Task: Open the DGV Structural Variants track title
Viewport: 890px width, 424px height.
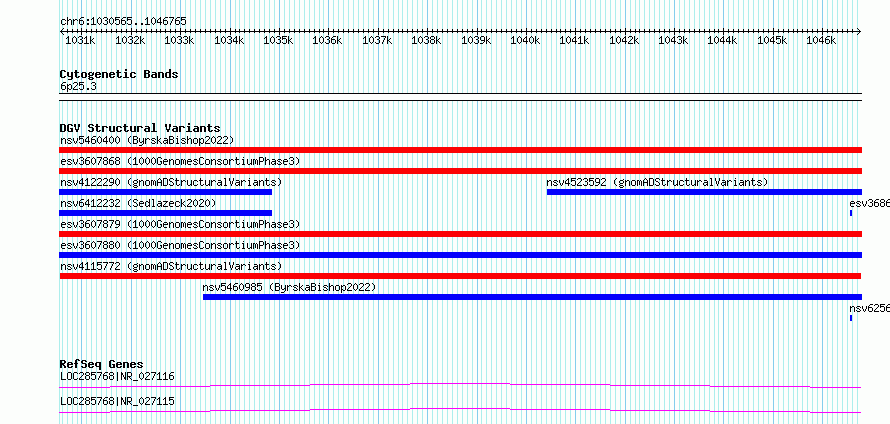Action: pos(140,128)
